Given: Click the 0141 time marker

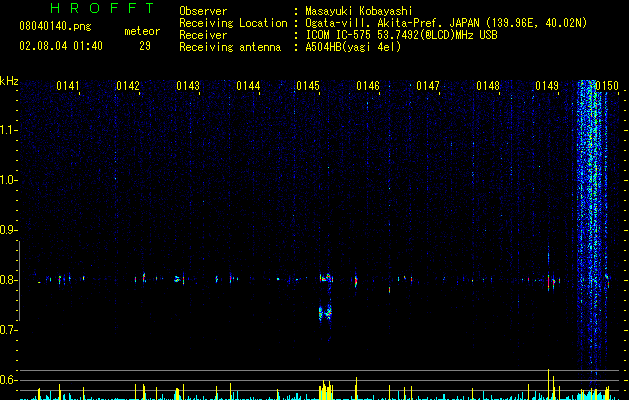Looking at the screenshot, I should (67, 85).
